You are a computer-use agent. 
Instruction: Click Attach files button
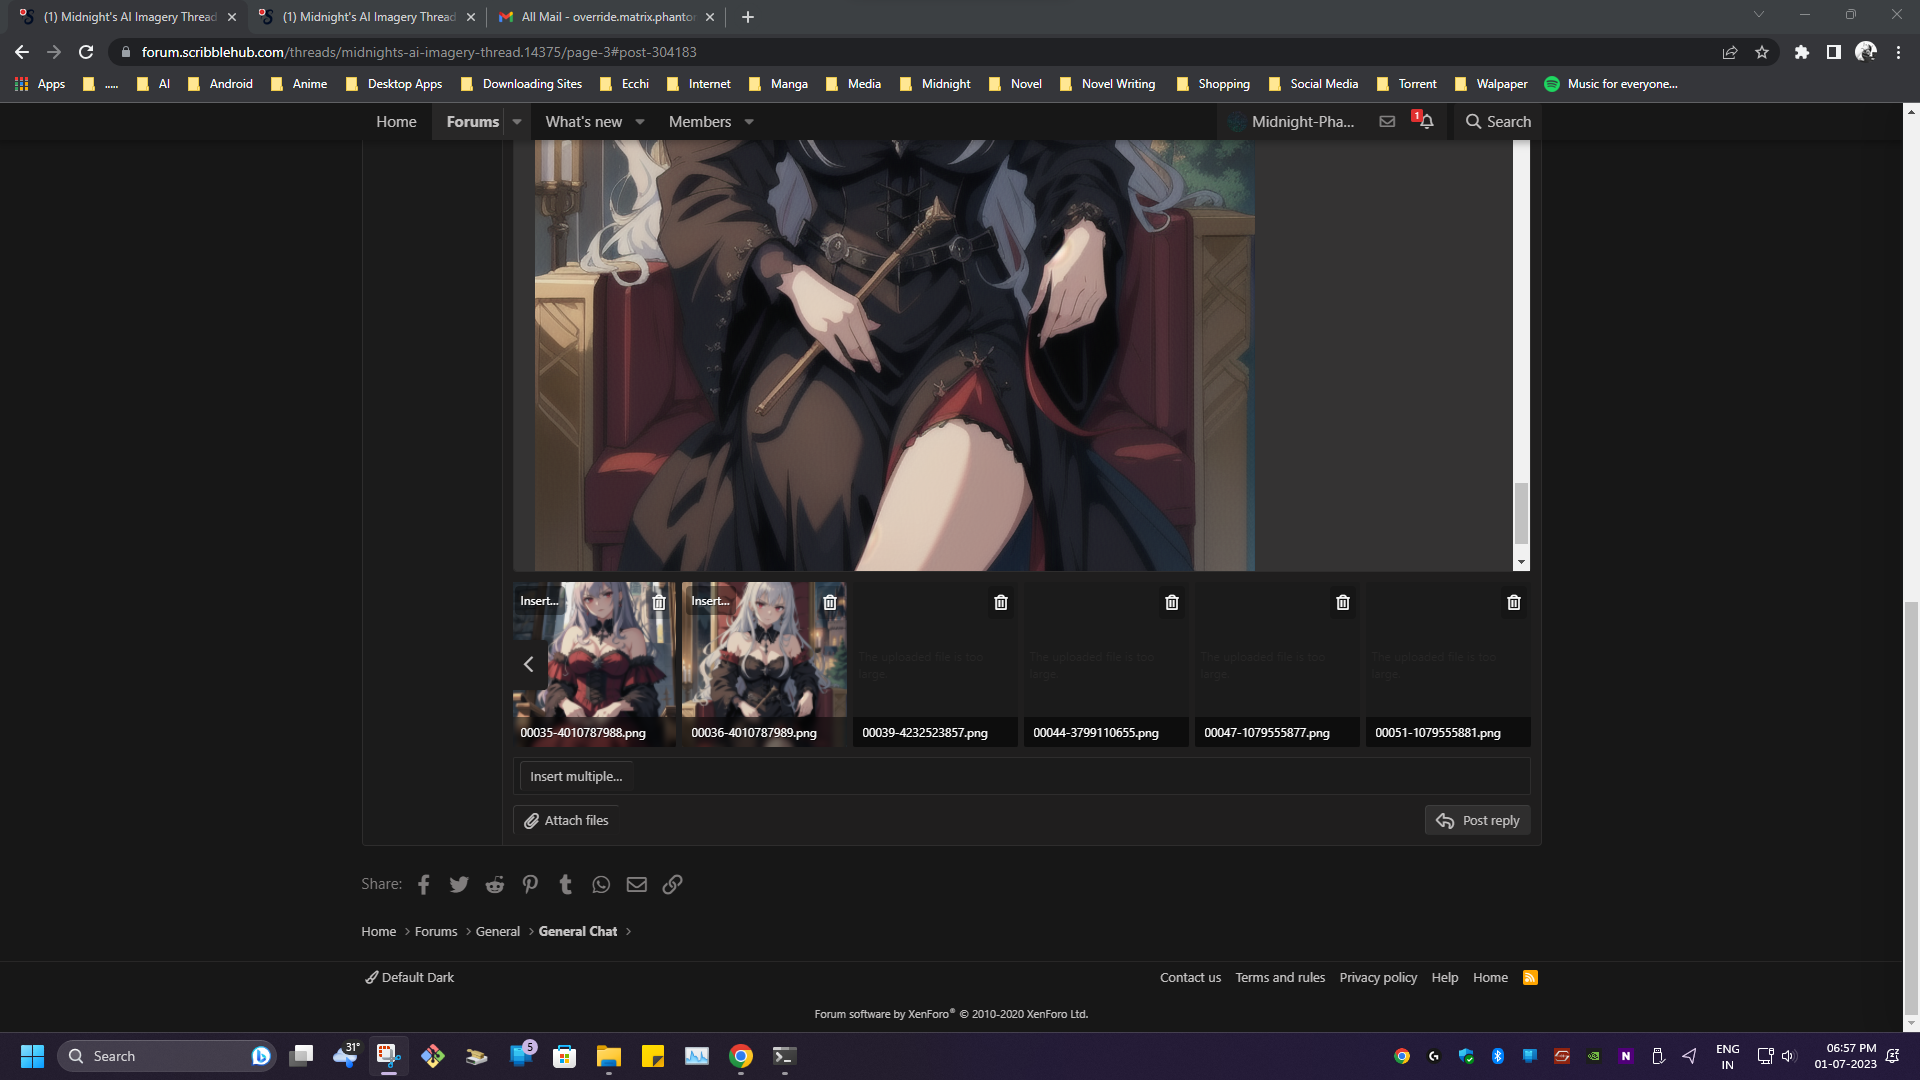(566, 820)
